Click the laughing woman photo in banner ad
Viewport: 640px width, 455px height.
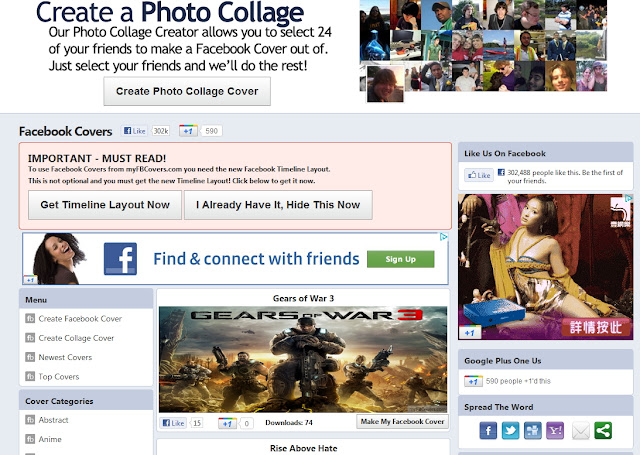coord(59,258)
